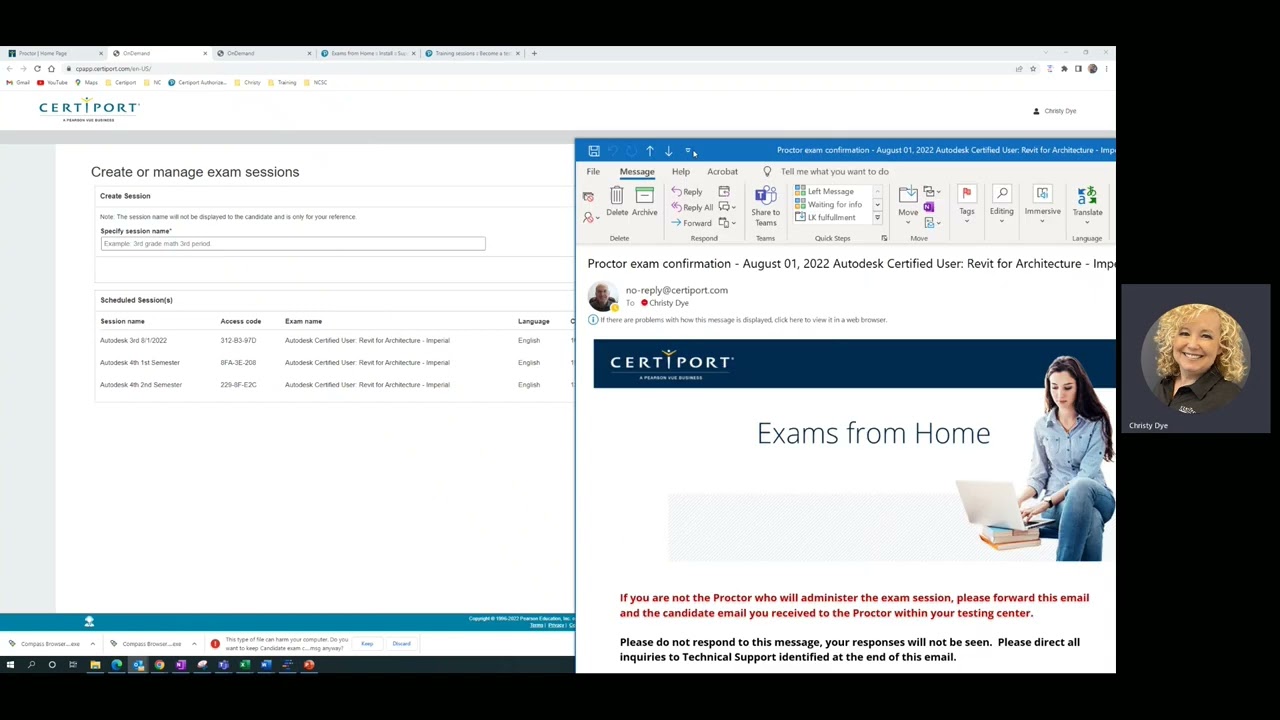Switch to the Acrobat ribbon tab

(722, 172)
